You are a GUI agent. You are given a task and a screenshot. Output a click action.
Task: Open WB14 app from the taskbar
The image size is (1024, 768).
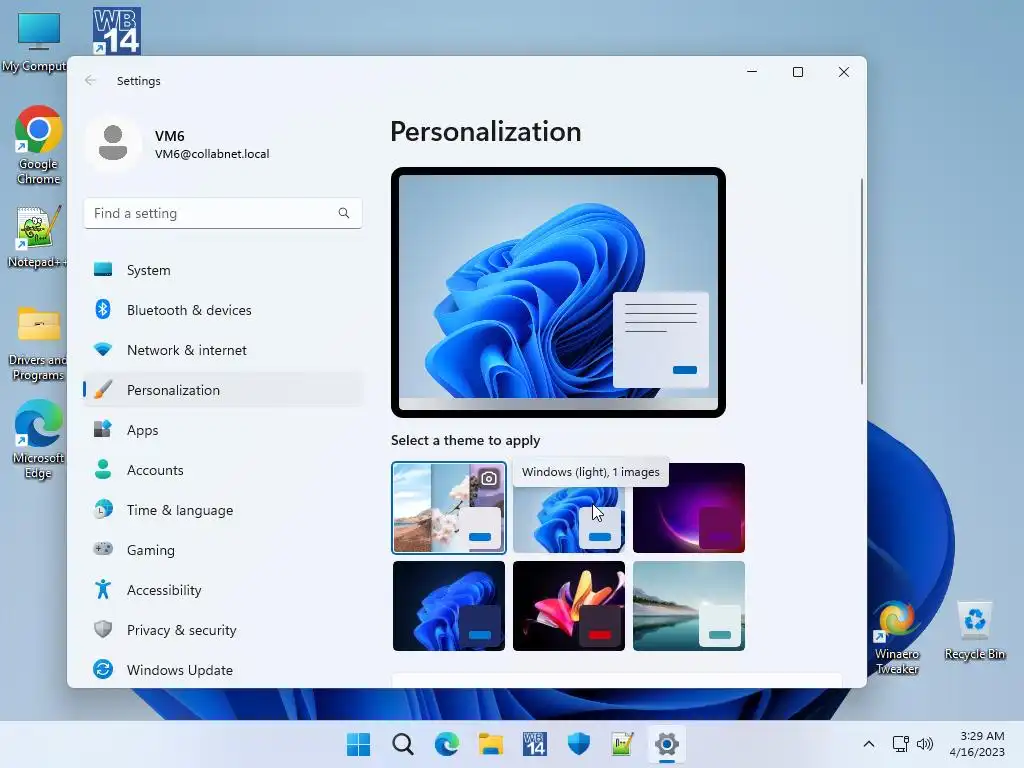click(535, 744)
